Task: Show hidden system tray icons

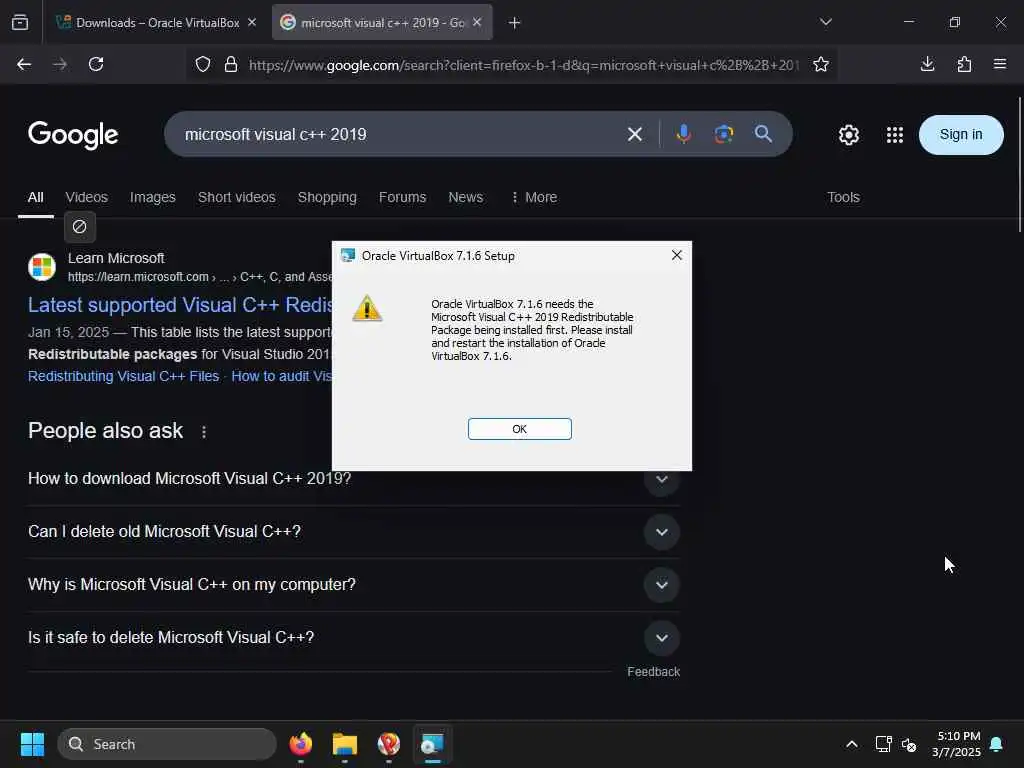Action: 852,744
